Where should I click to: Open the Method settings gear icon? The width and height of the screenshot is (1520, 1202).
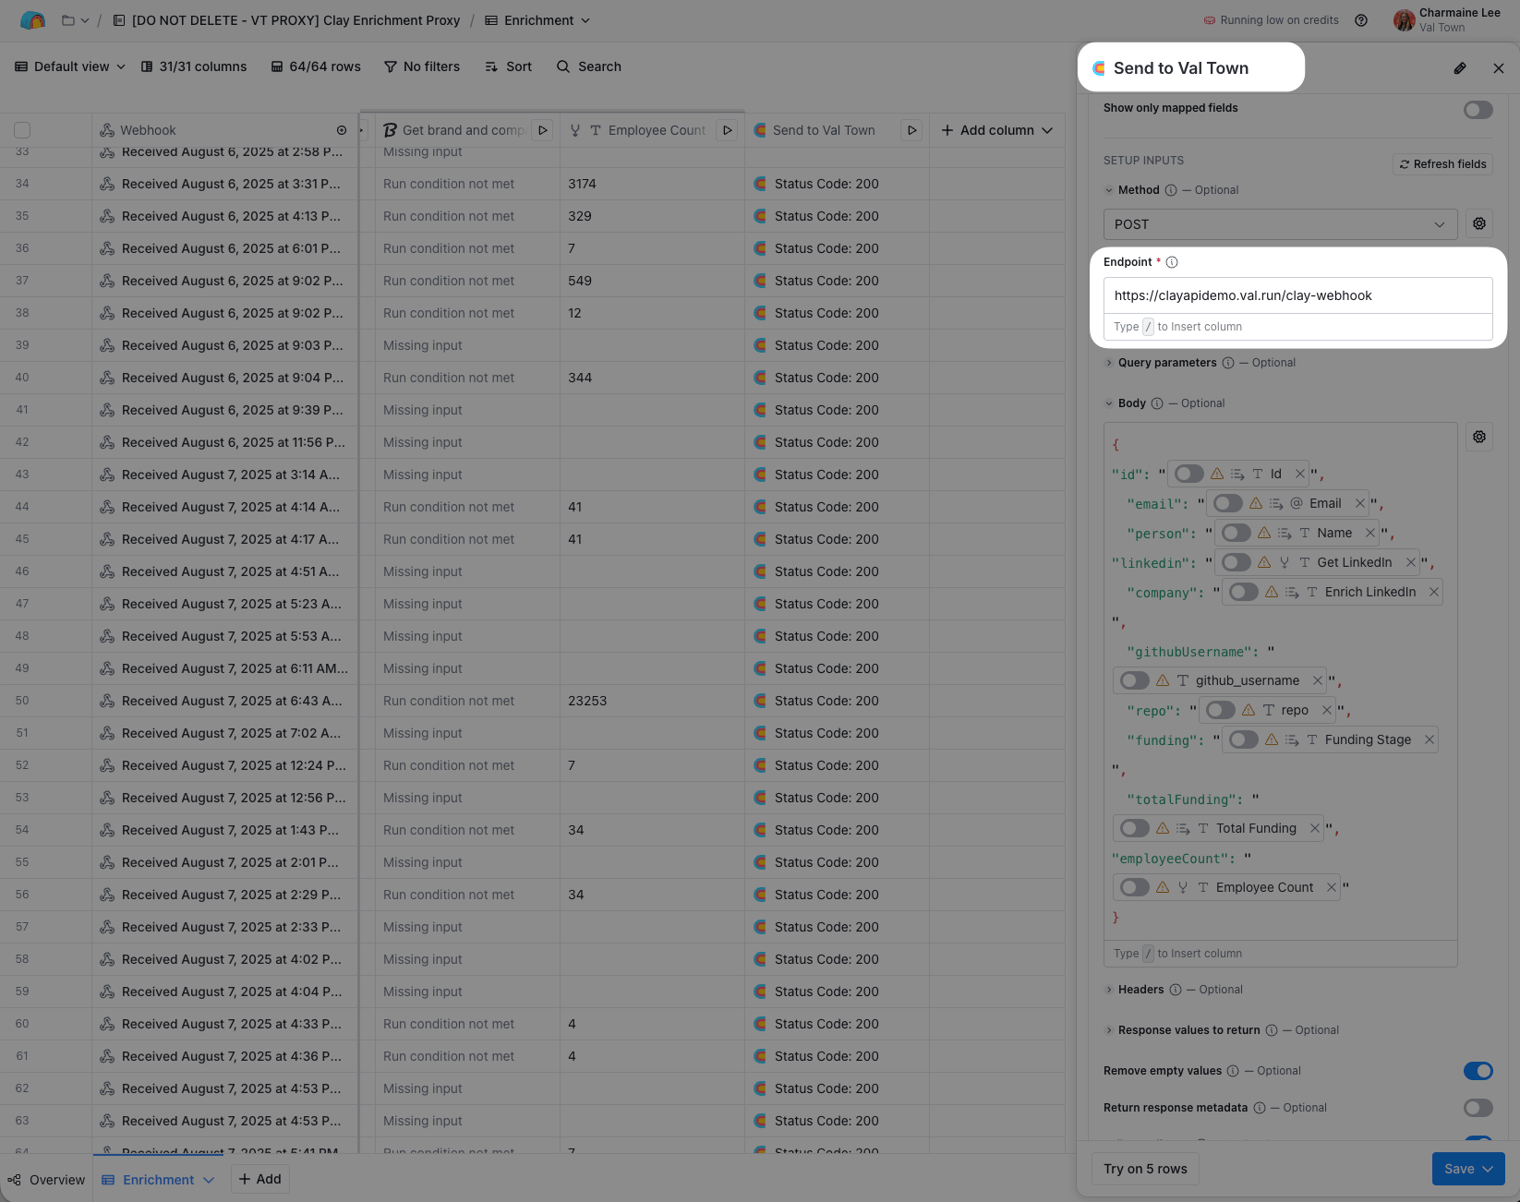coord(1479,224)
